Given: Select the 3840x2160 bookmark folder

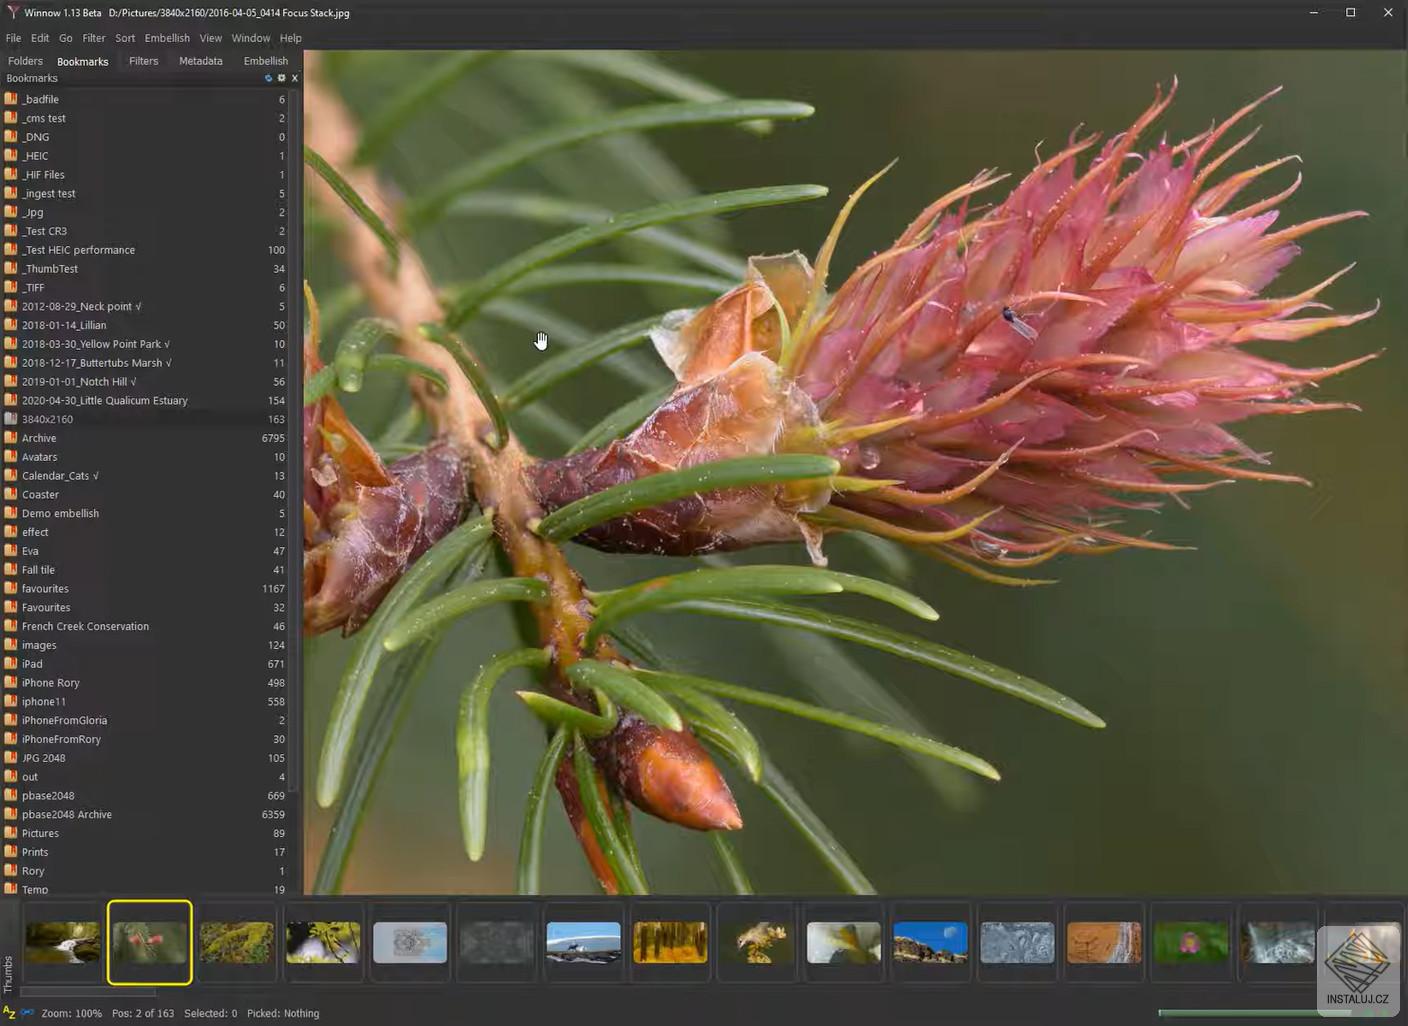Looking at the screenshot, I should pos(48,420).
